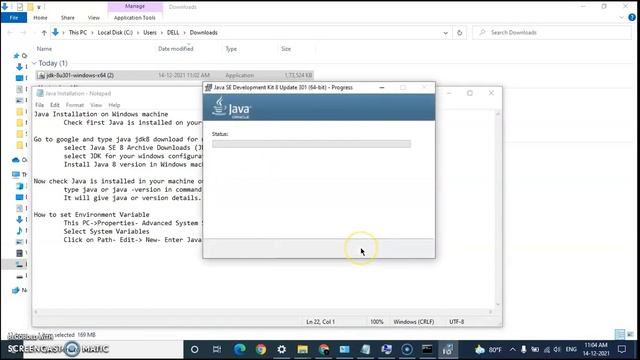The image size is (640, 360).
Task: Switch Explorer to the details view icon
Action: click(620, 334)
